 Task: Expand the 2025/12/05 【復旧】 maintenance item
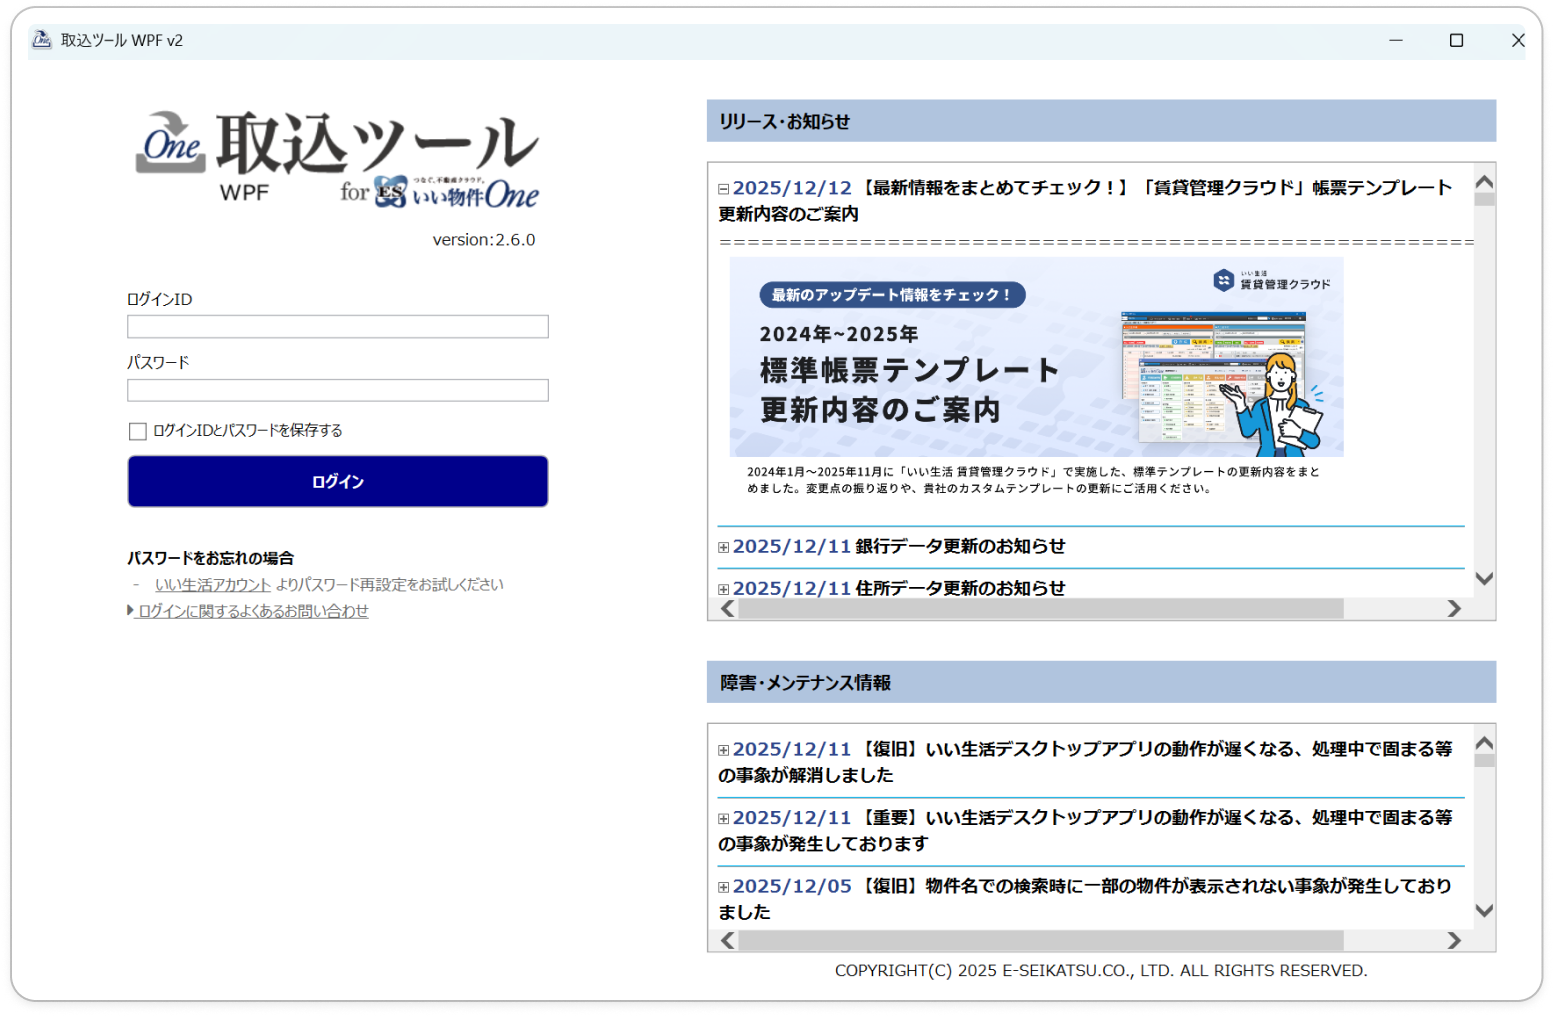pyautogui.click(x=723, y=887)
